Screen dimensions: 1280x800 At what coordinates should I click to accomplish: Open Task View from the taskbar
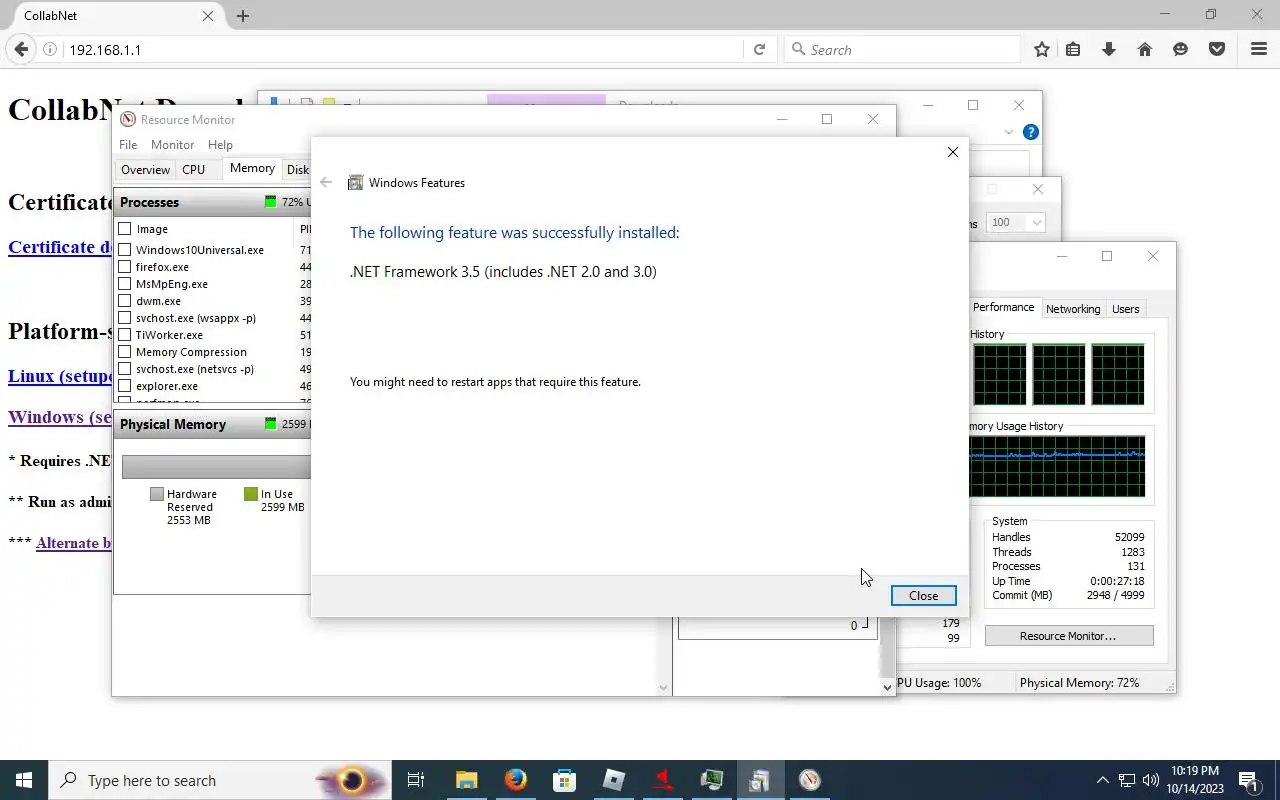(416, 780)
